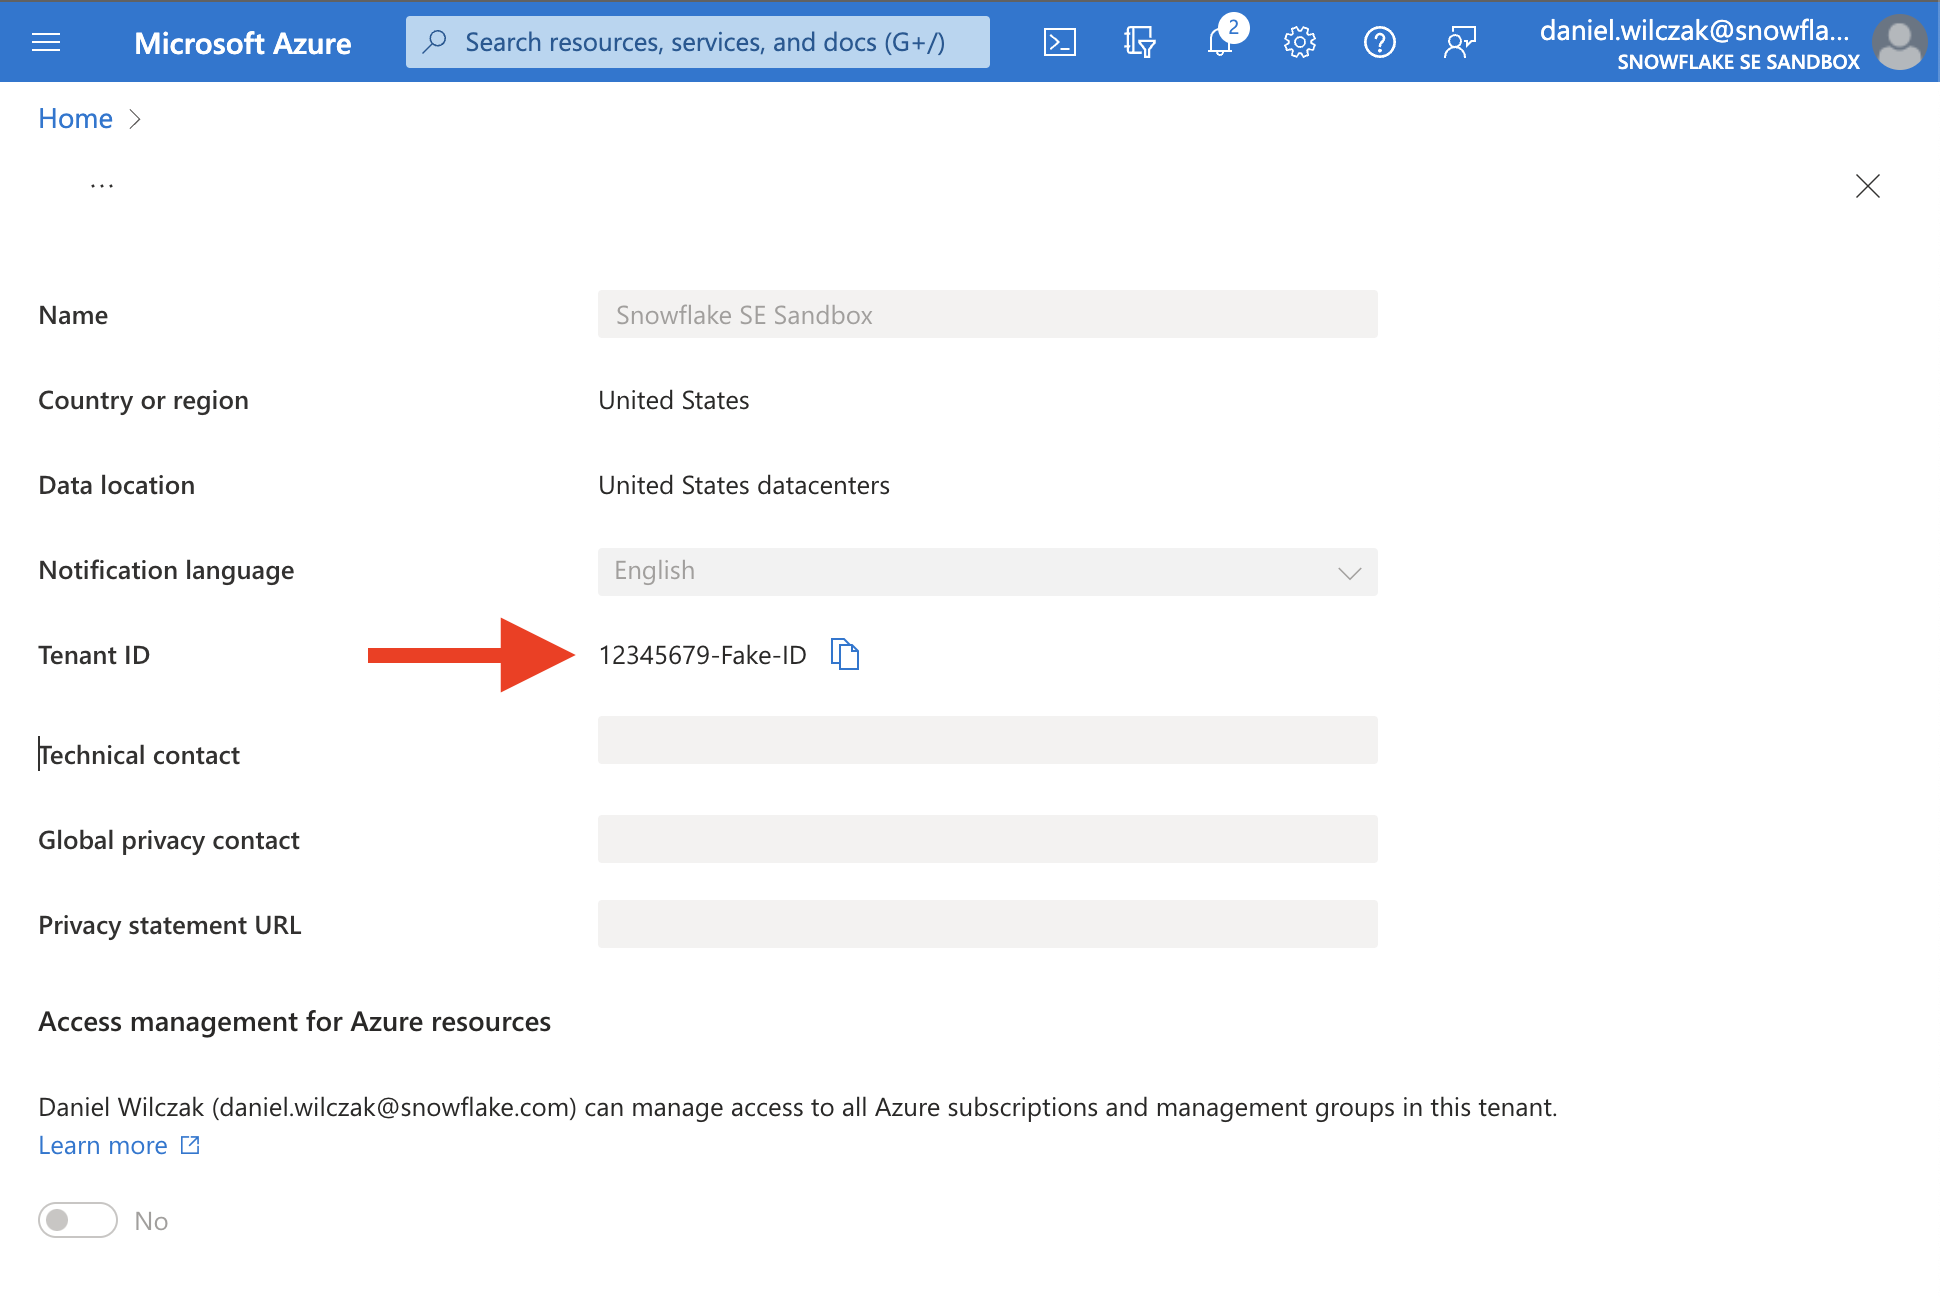Viewport: 1940px width, 1298px height.
Task: Click the Country value United States
Action: tap(674, 400)
